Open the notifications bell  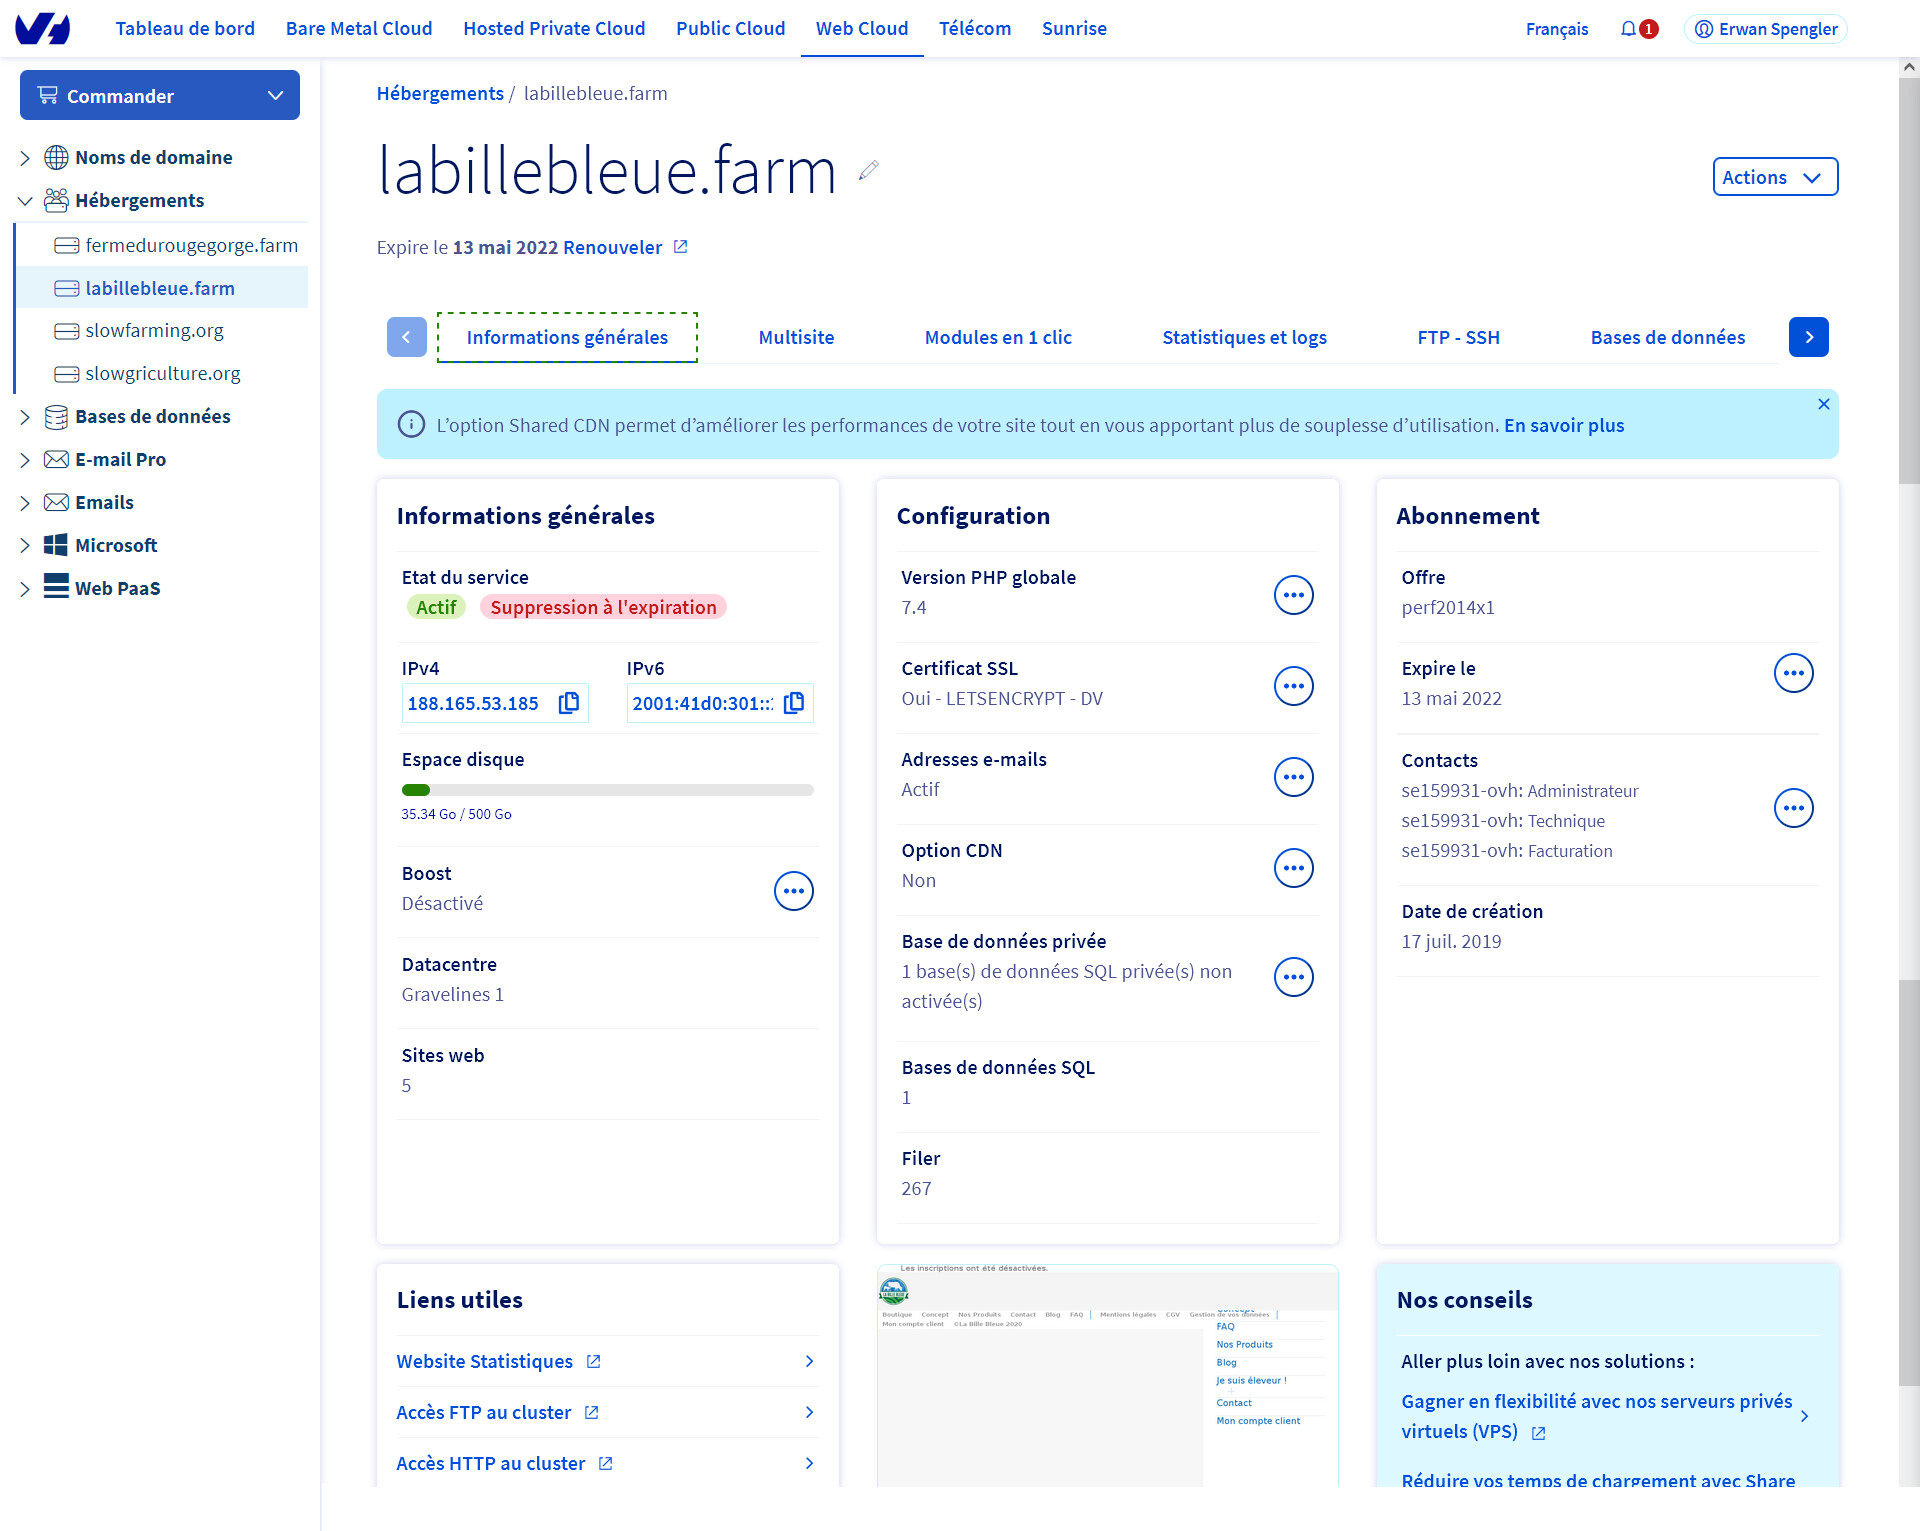click(1629, 29)
